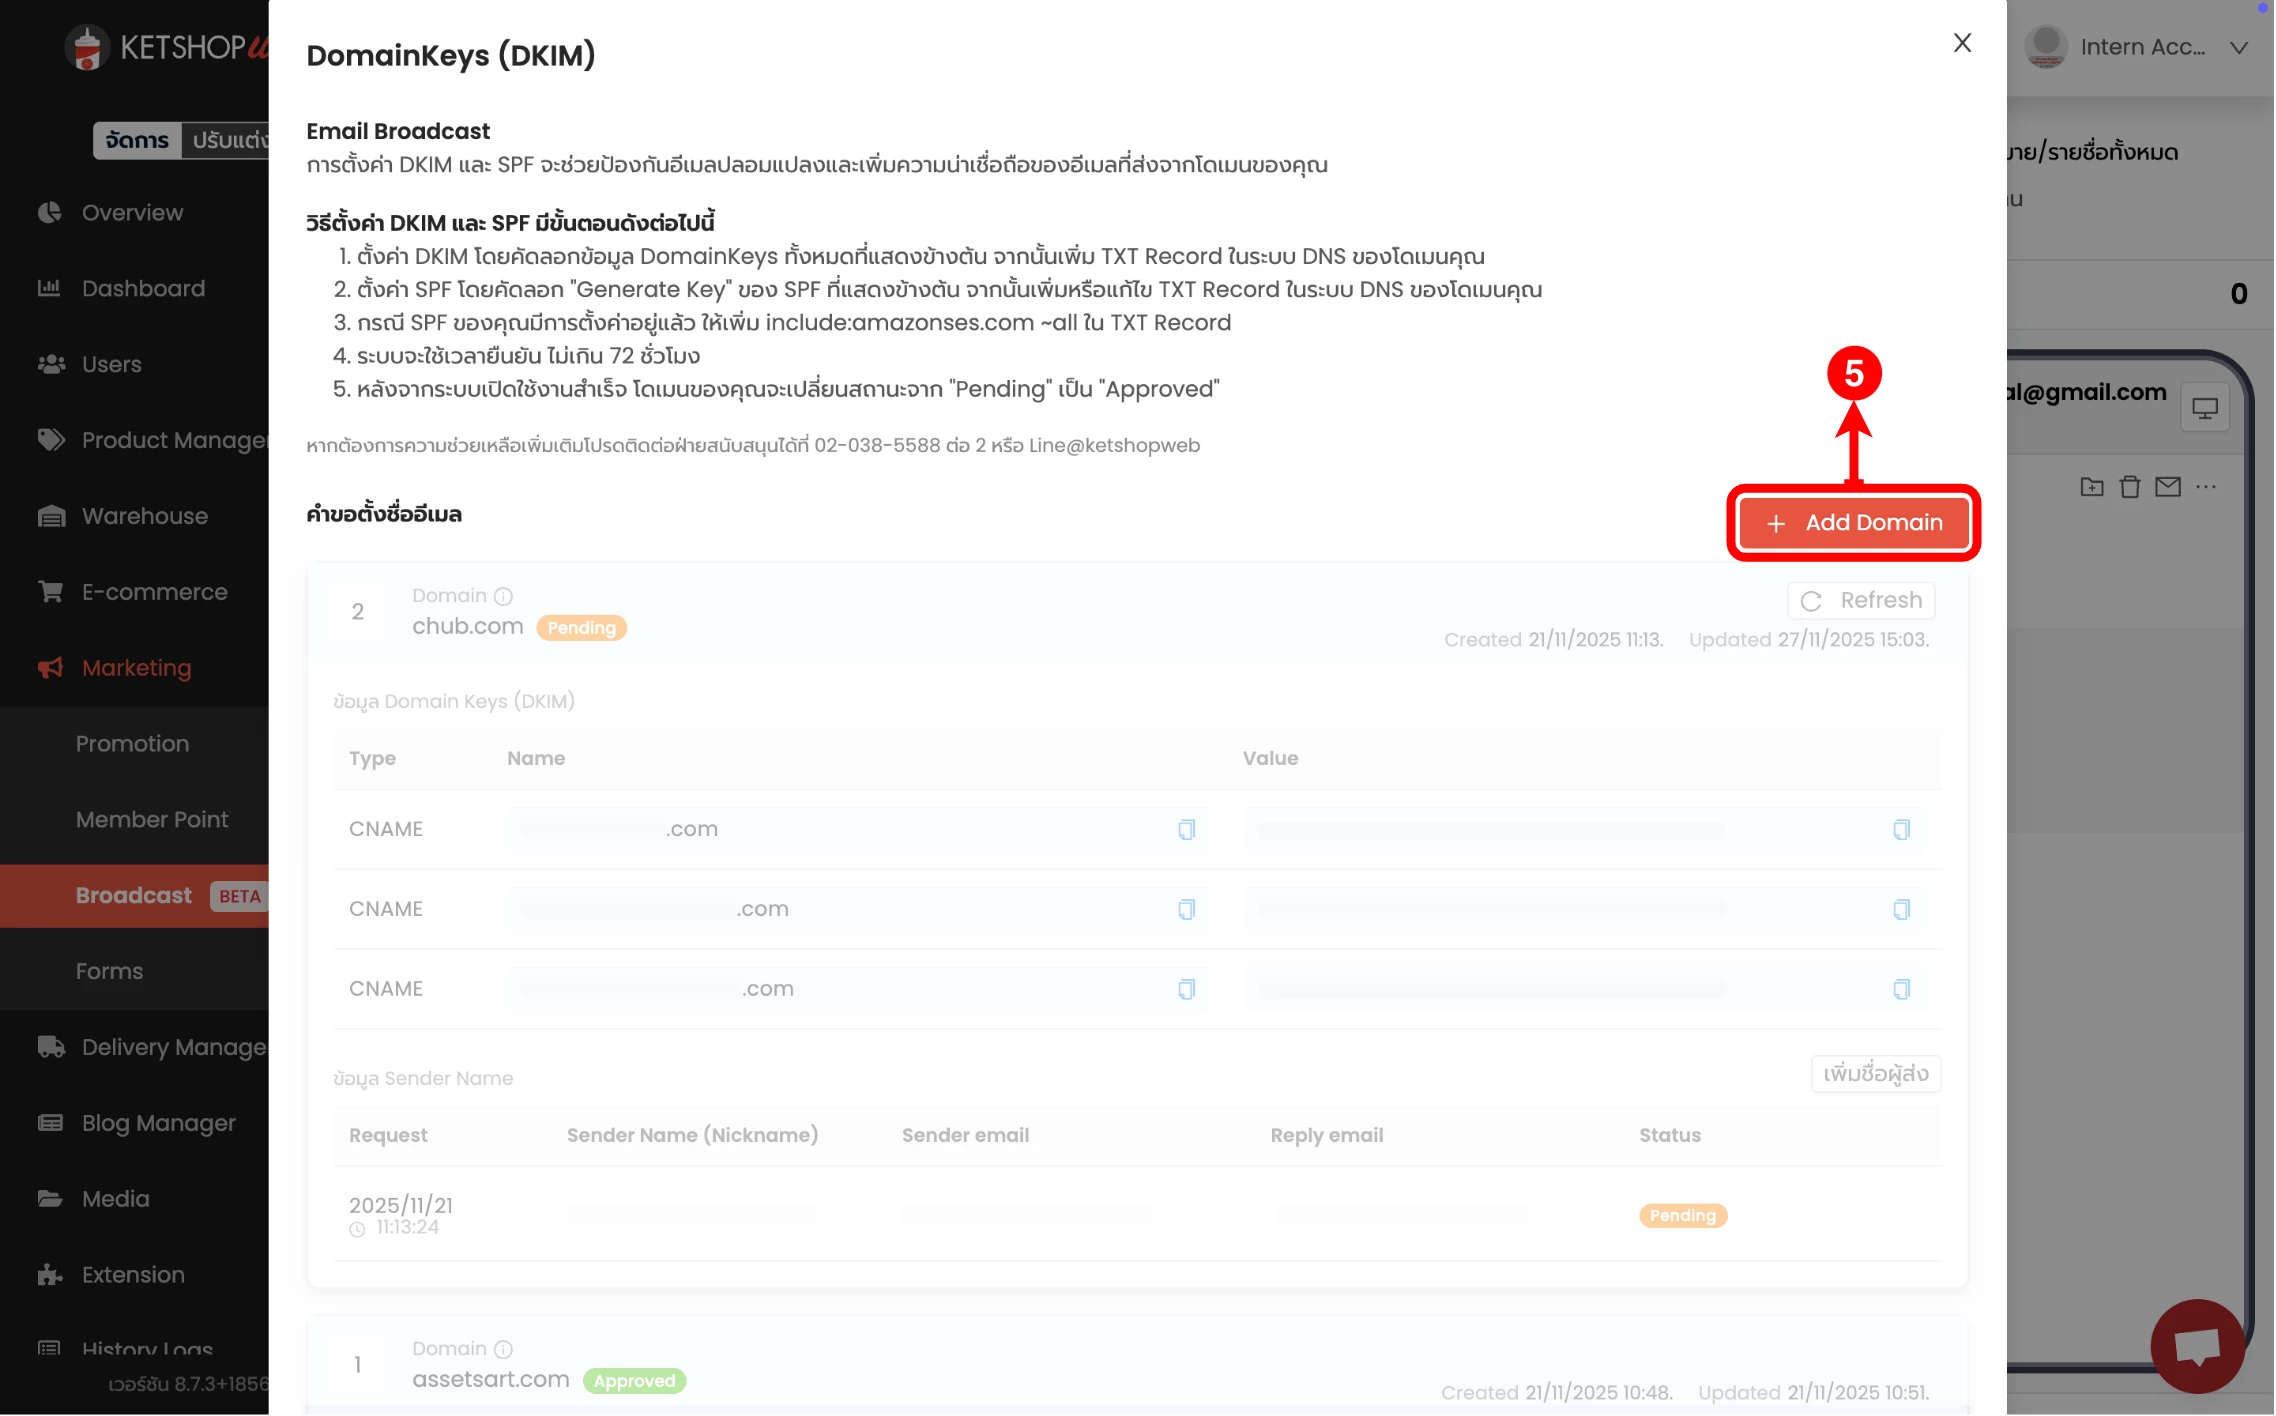Expand the Marketing sidebar section

(x=136, y=668)
